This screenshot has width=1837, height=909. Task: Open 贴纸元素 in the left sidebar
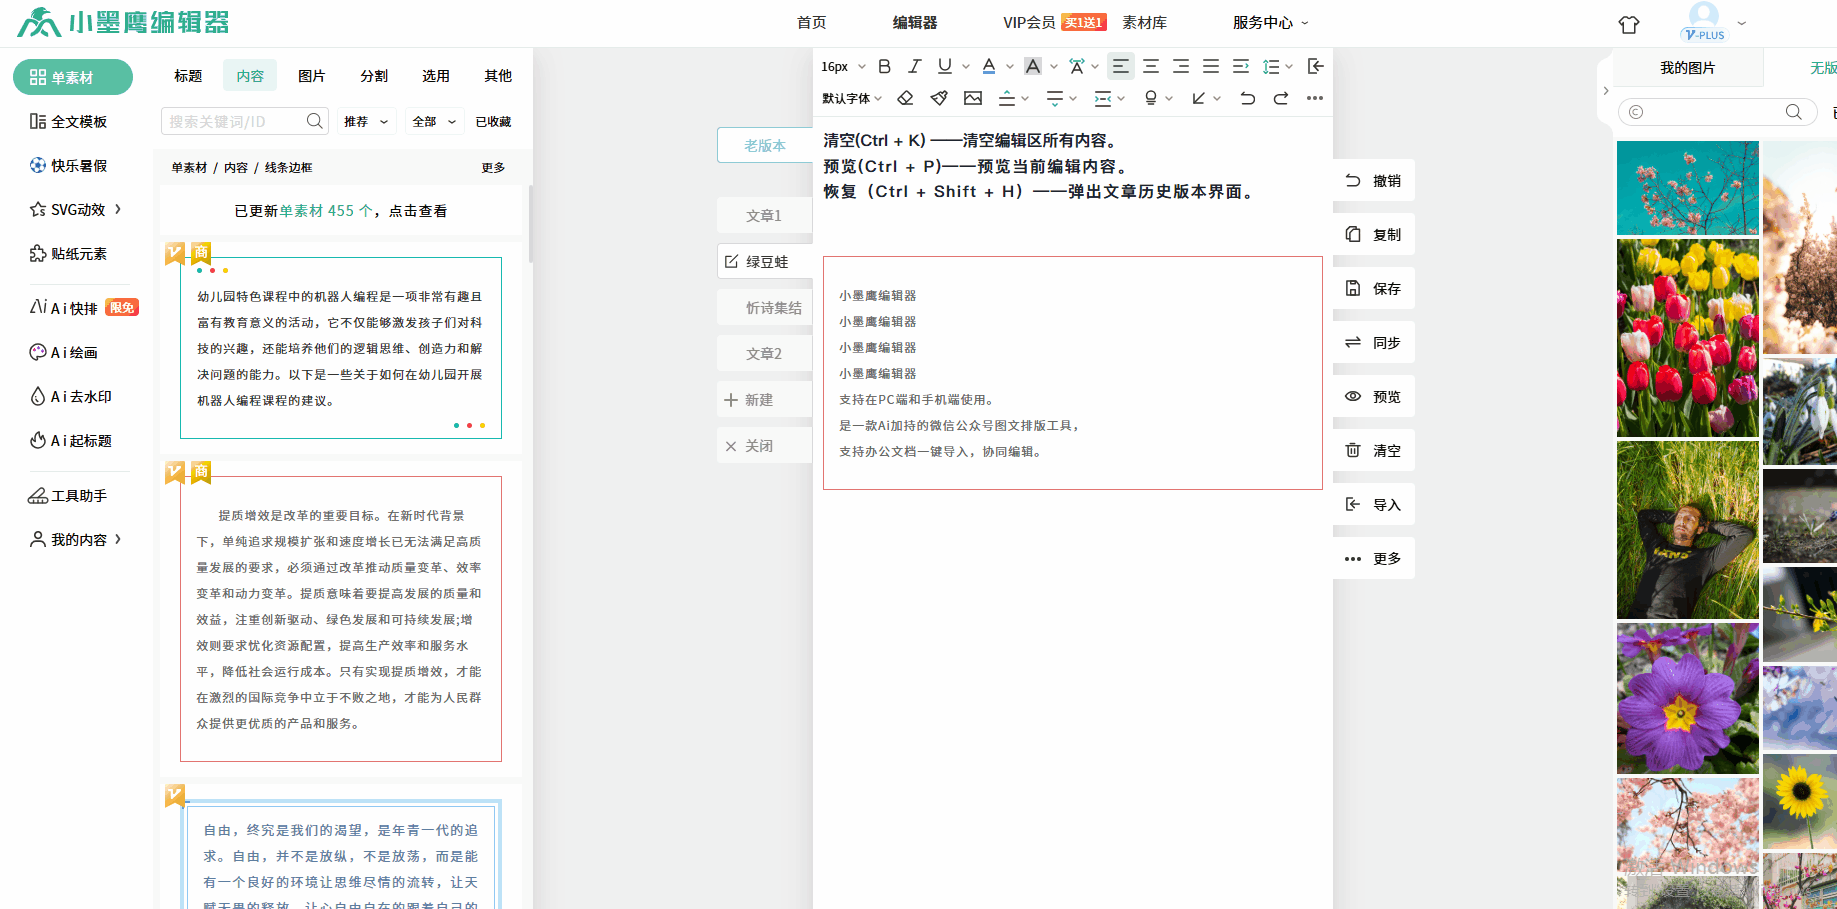69,254
